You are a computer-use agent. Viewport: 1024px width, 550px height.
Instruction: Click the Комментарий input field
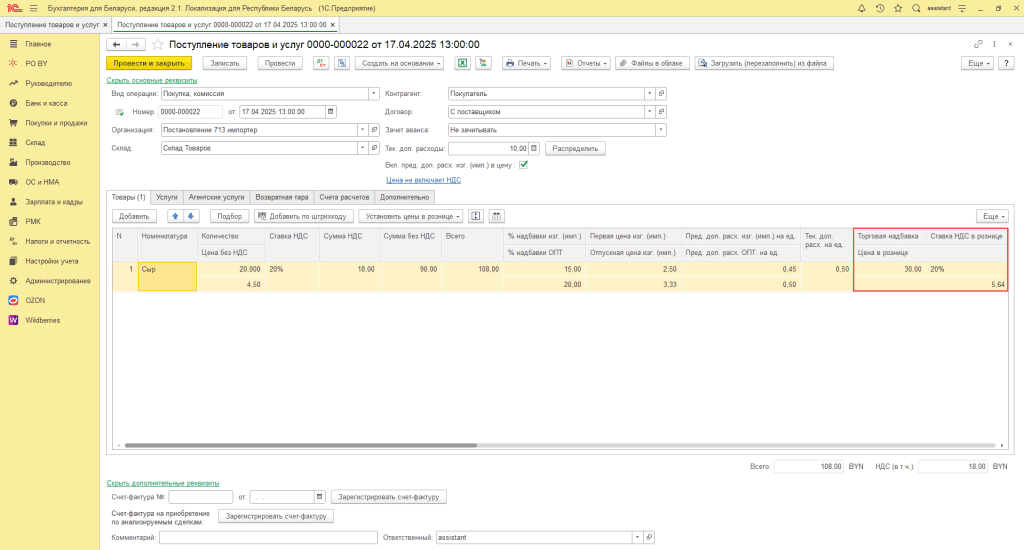click(268, 538)
